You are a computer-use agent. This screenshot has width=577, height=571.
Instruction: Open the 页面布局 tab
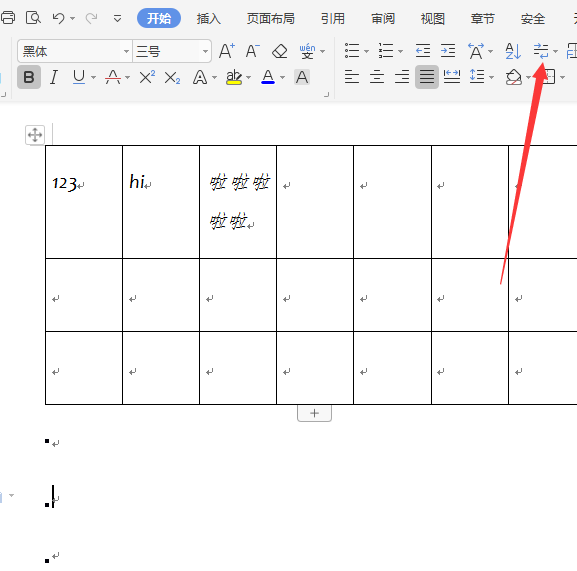[270, 18]
